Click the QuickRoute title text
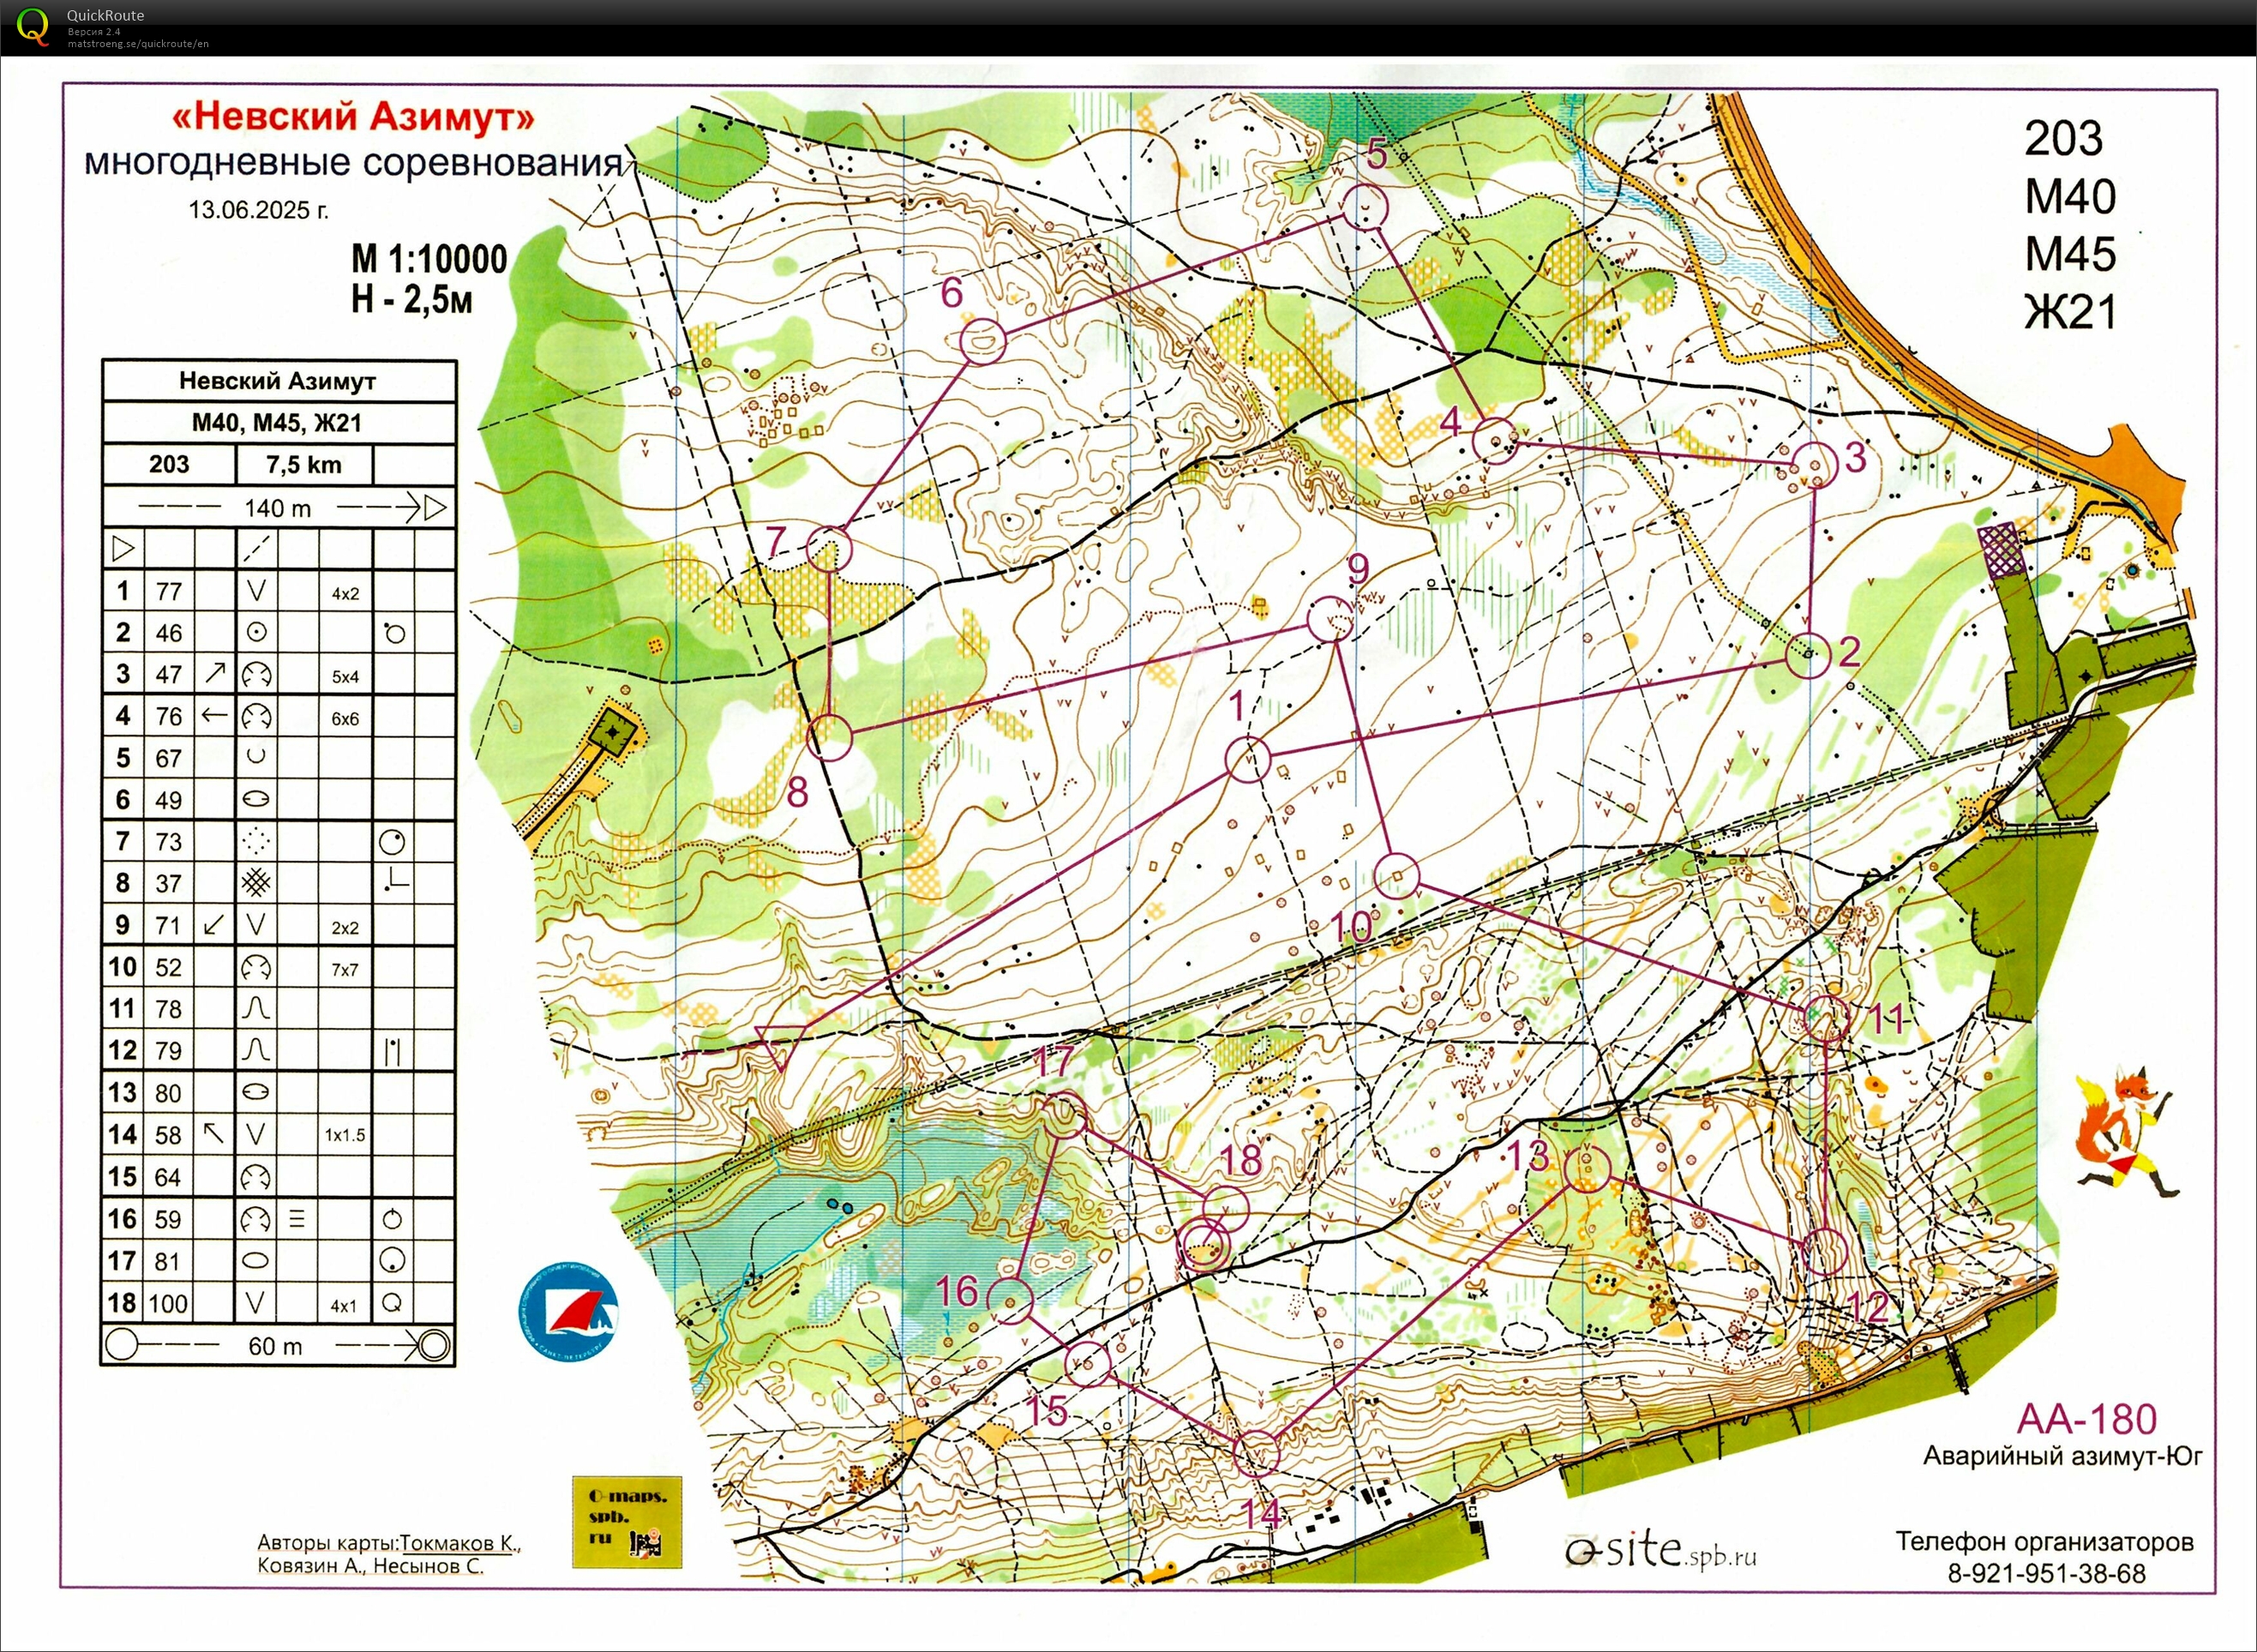2257x1652 pixels. pos(105,15)
